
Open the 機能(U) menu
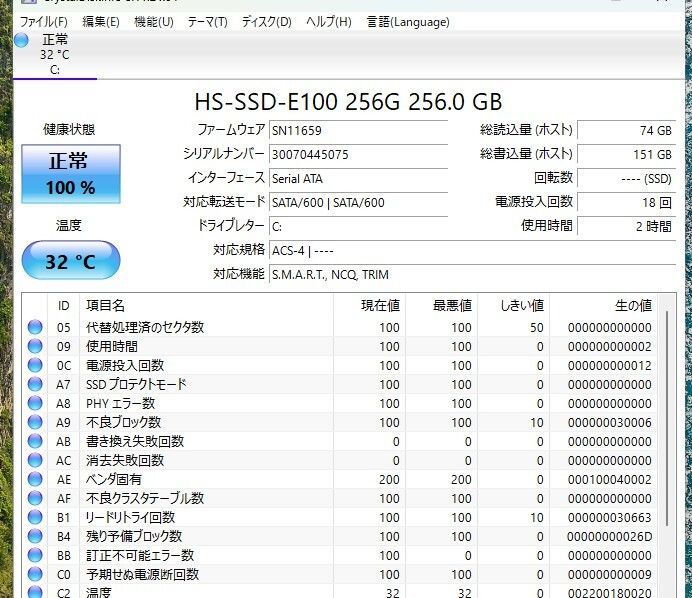click(153, 21)
